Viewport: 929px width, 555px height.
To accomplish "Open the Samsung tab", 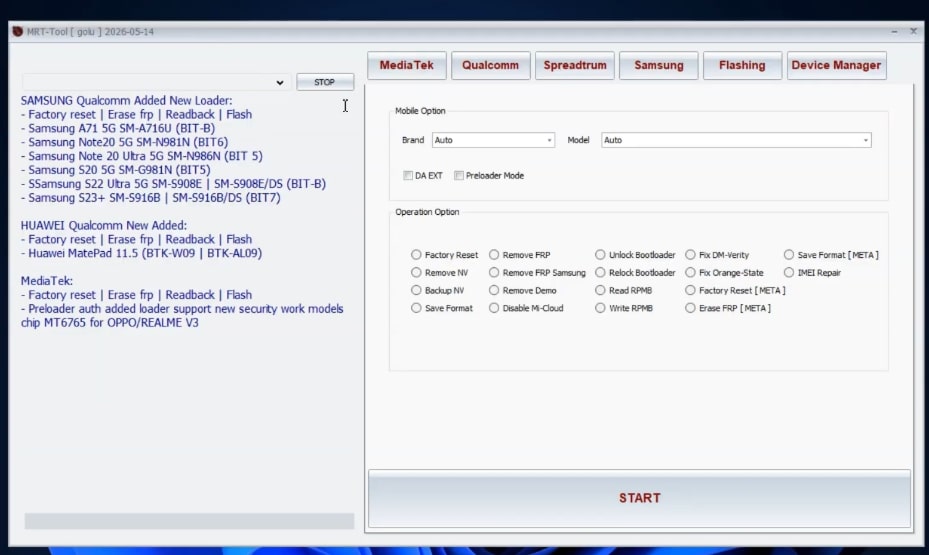I will (x=659, y=65).
